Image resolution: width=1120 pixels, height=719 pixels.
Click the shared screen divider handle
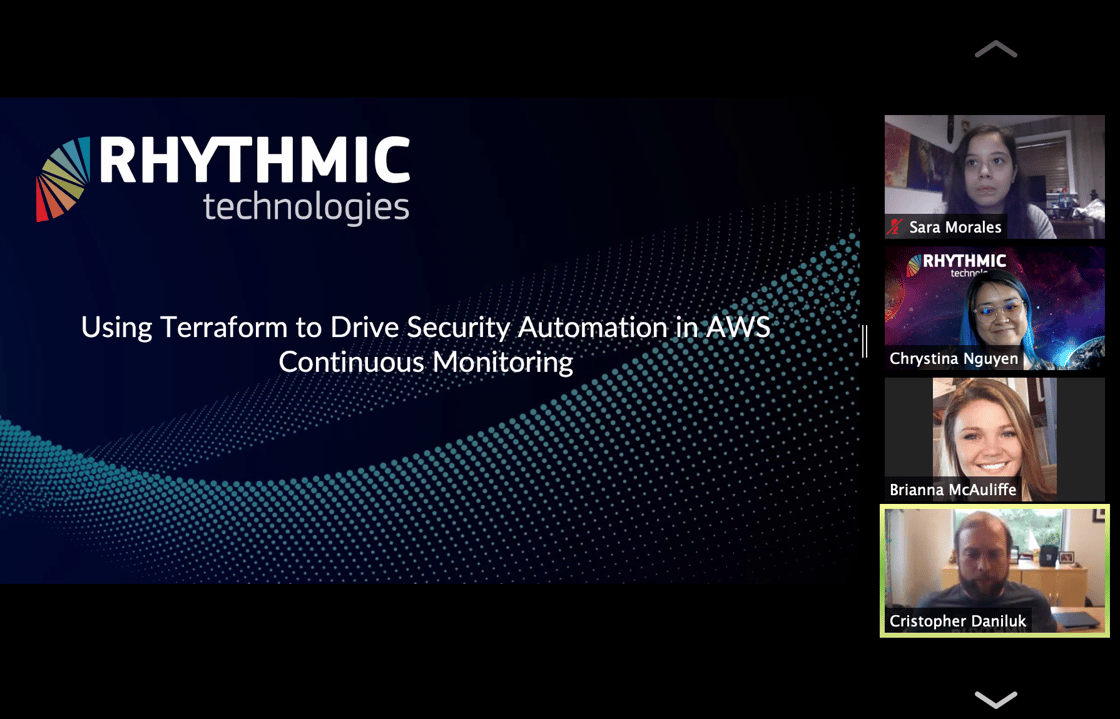864,341
